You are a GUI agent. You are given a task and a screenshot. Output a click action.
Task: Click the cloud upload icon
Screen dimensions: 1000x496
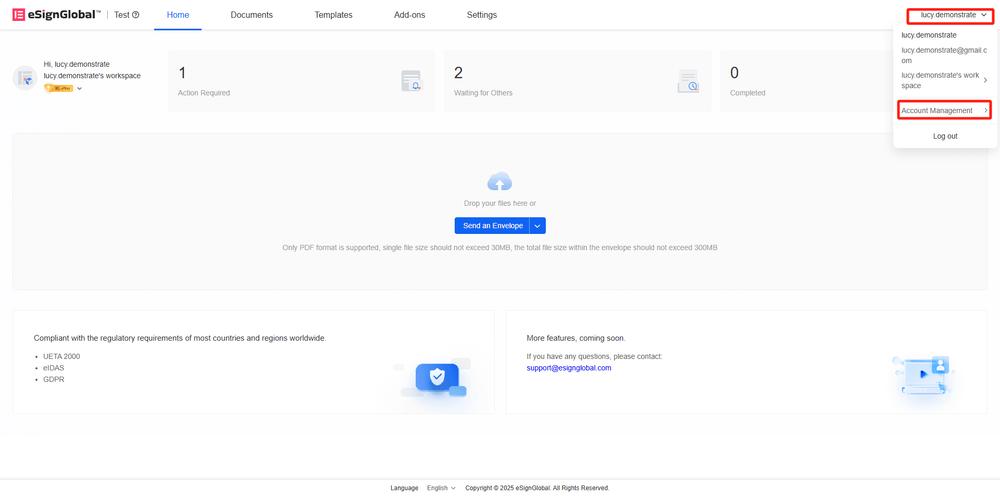click(499, 182)
